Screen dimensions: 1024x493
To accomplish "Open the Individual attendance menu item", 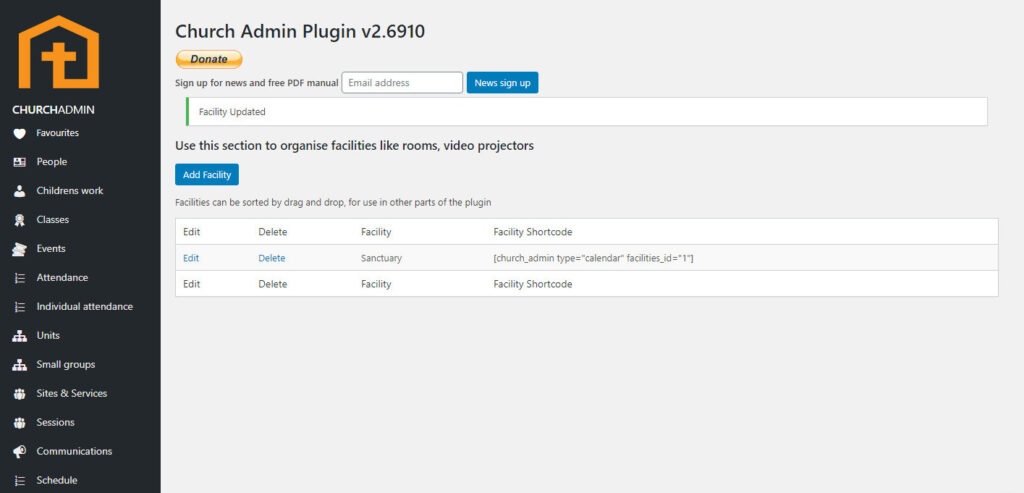I will coord(84,307).
